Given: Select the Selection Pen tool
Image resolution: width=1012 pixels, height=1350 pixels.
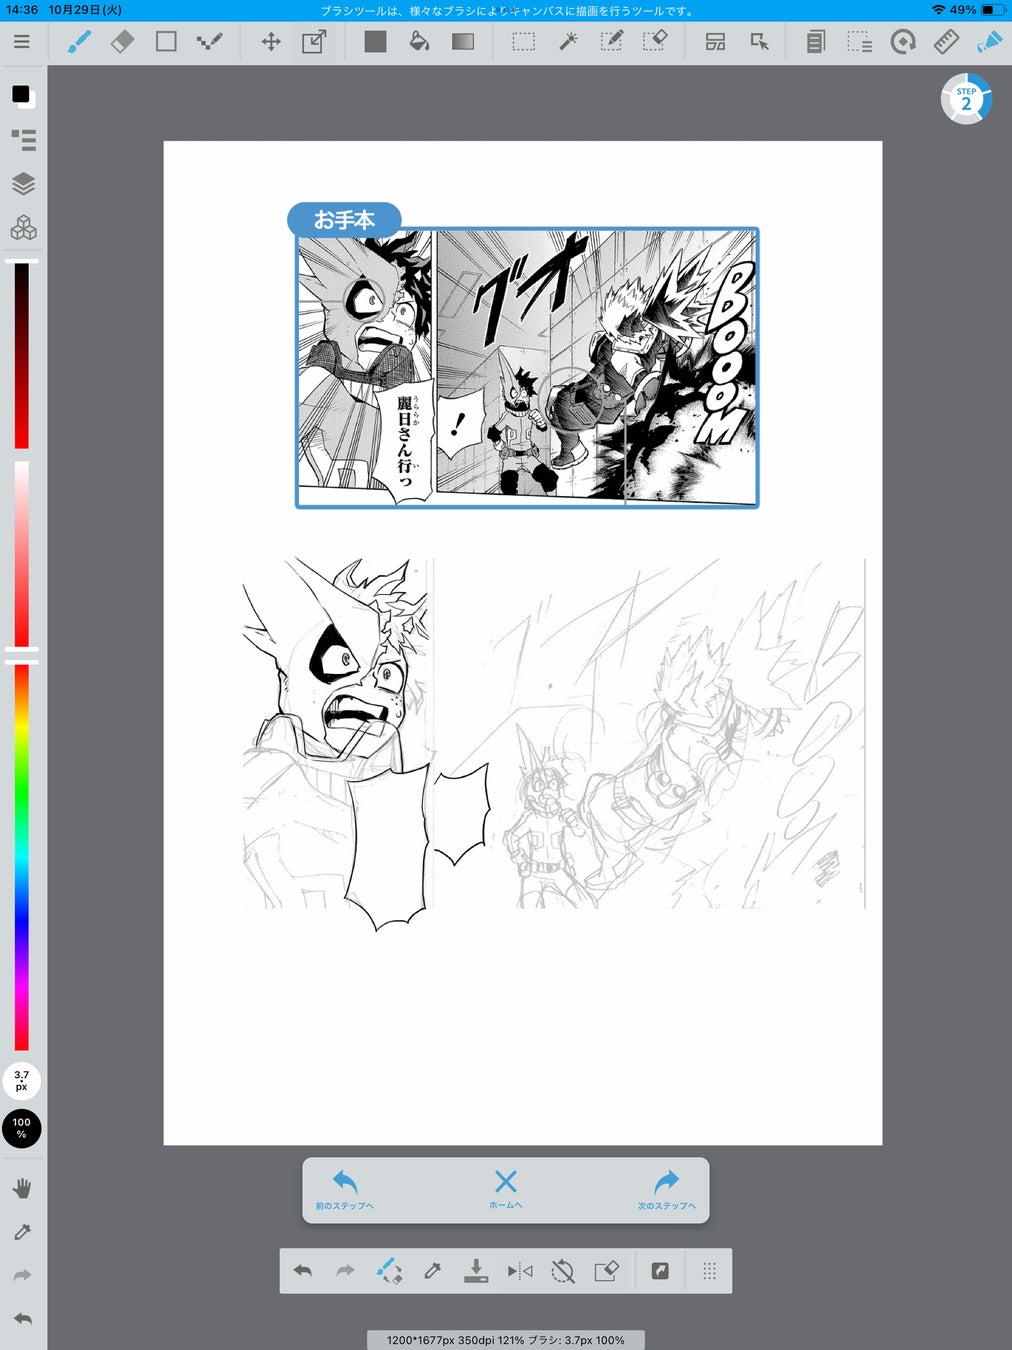Looking at the screenshot, I should pyautogui.click(x=611, y=42).
